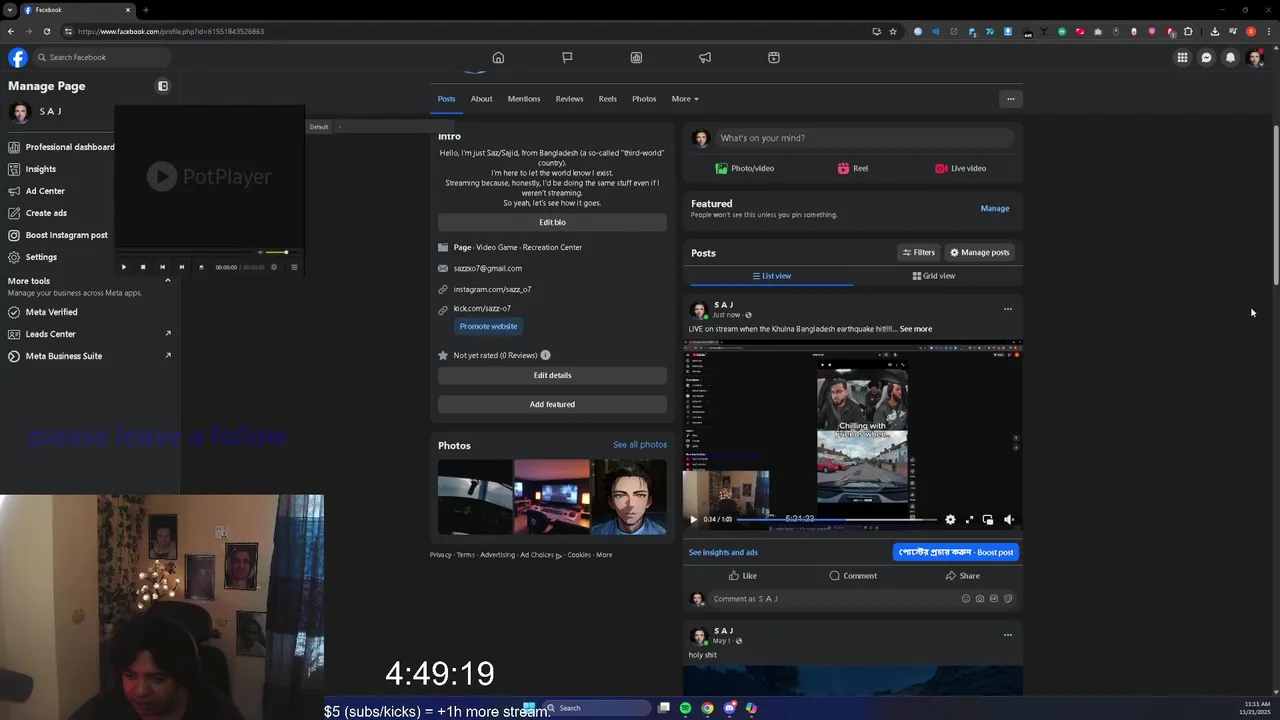Open Meta Business Suite link

tap(88, 356)
